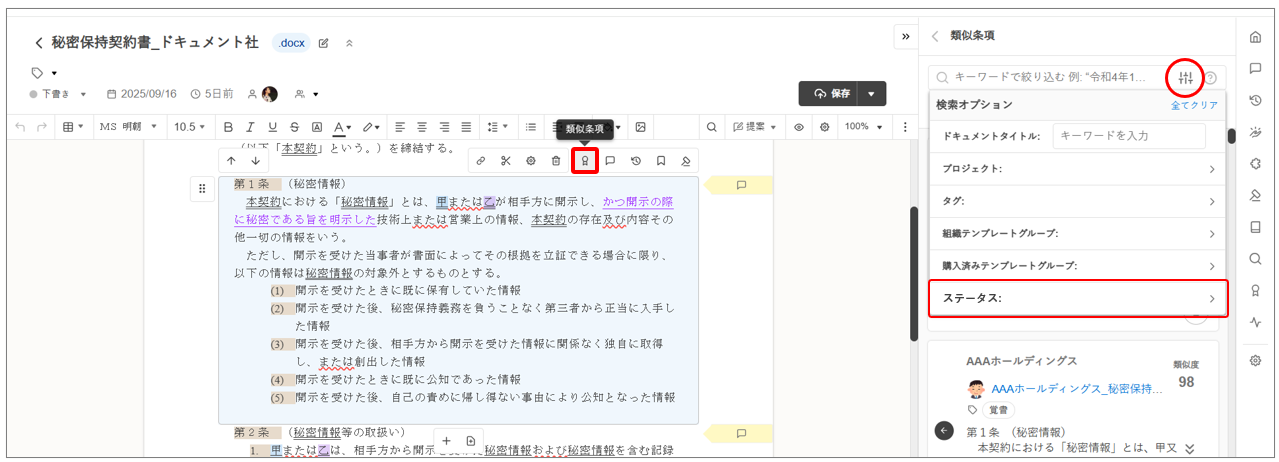Click the scissors cut icon in clause toolbar
Viewport: 1279px width, 462px height.
pos(506,160)
